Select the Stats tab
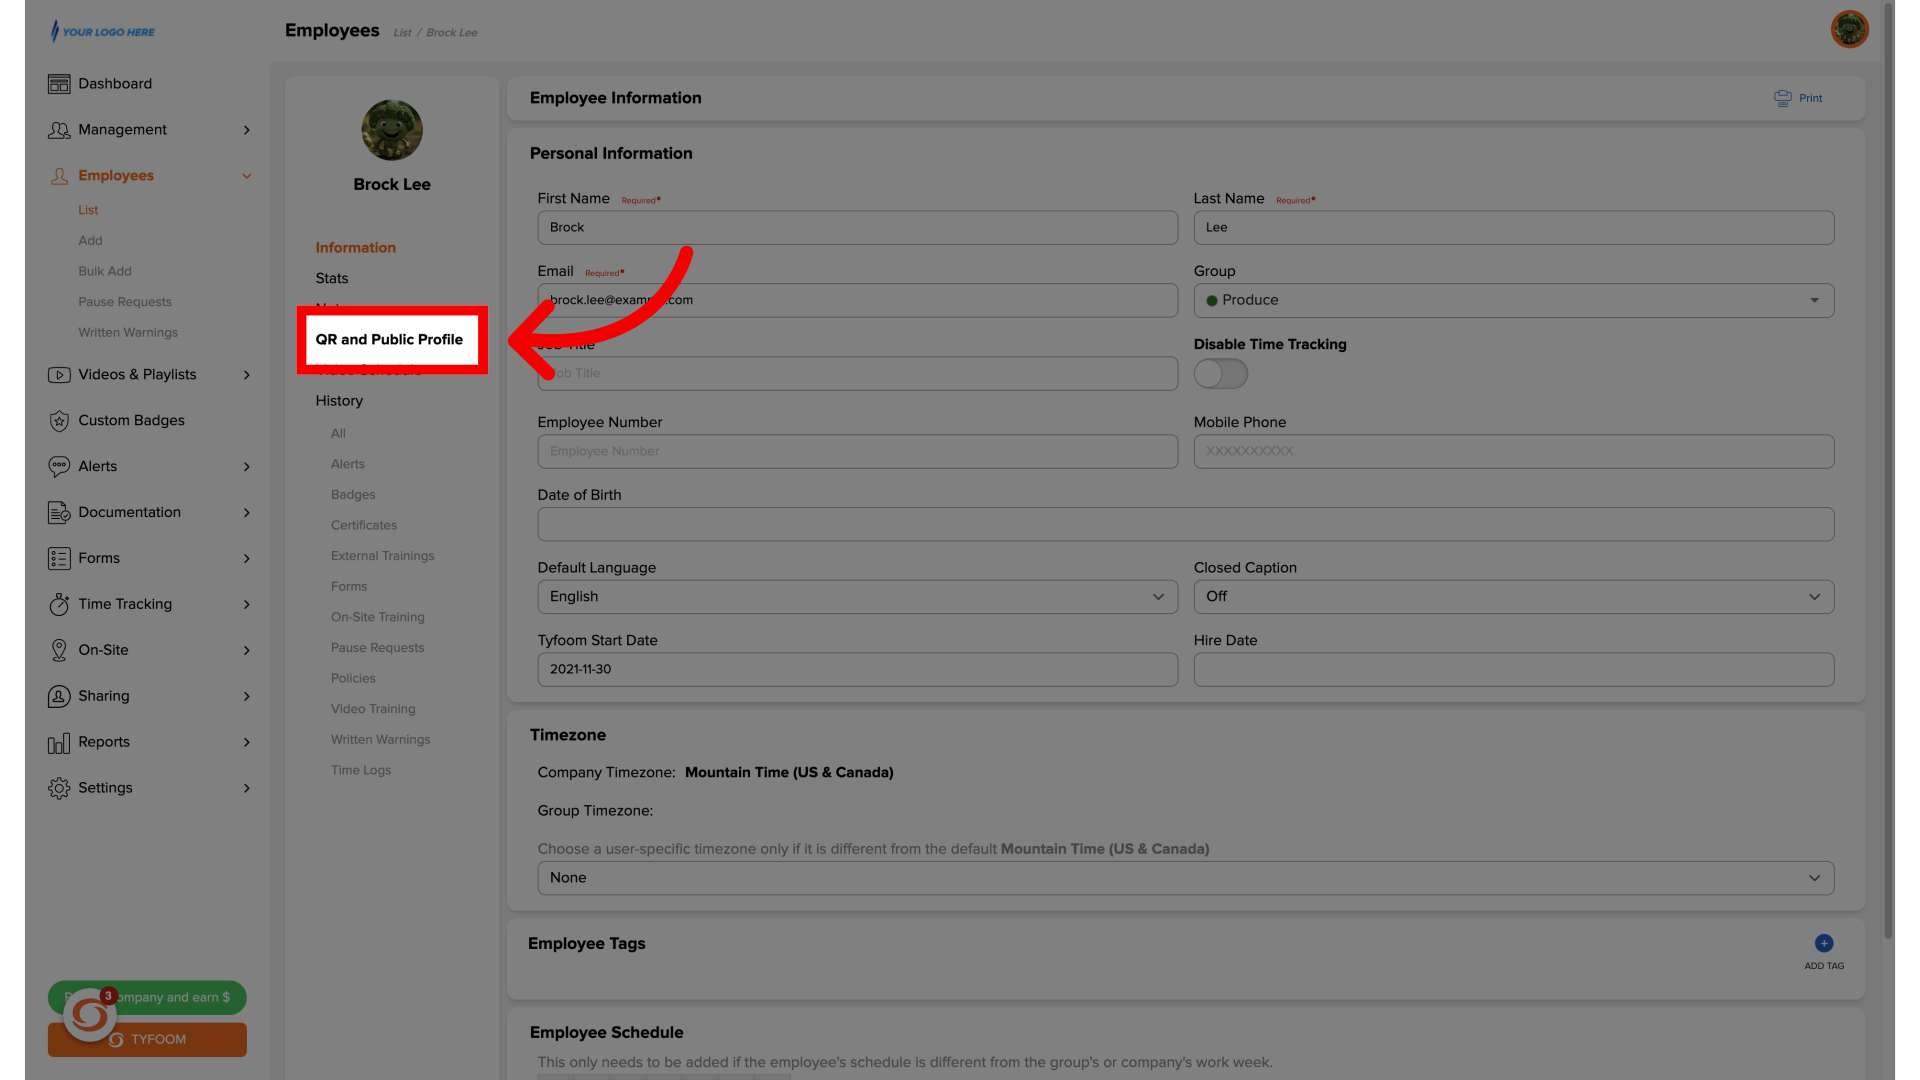The width and height of the screenshot is (1920, 1080). 332,279
